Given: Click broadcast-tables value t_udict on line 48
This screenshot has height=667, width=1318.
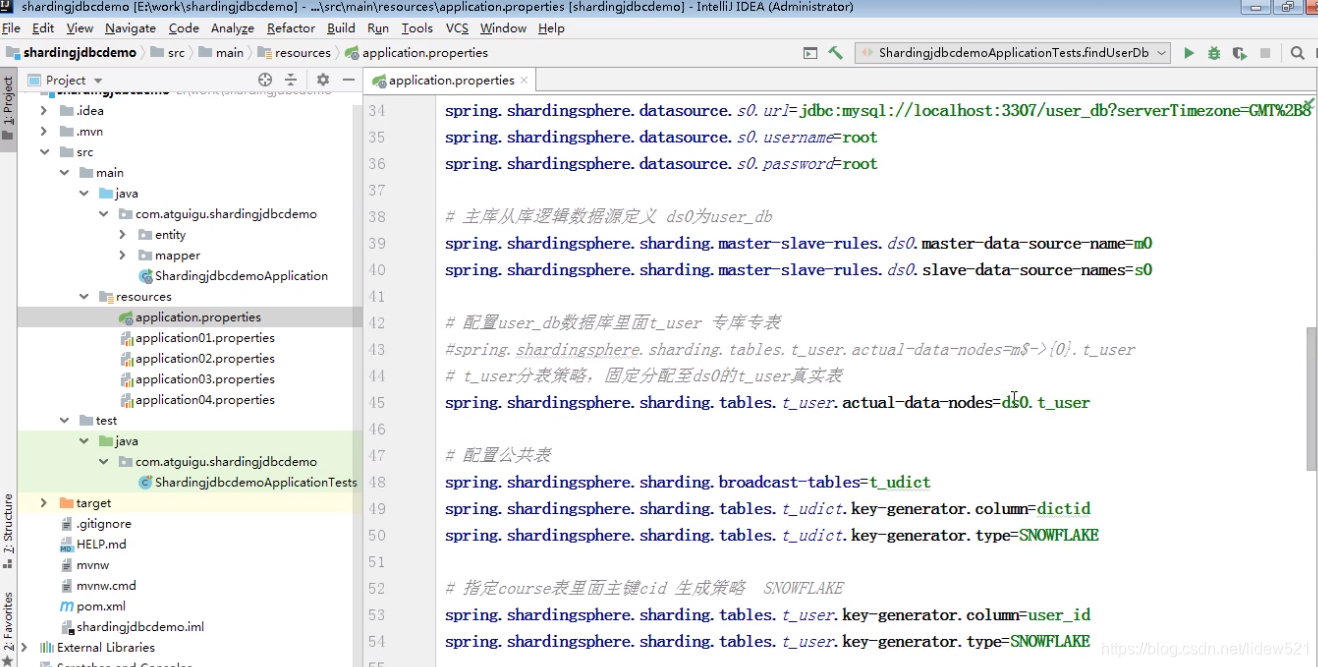Looking at the screenshot, I should (x=899, y=482).
